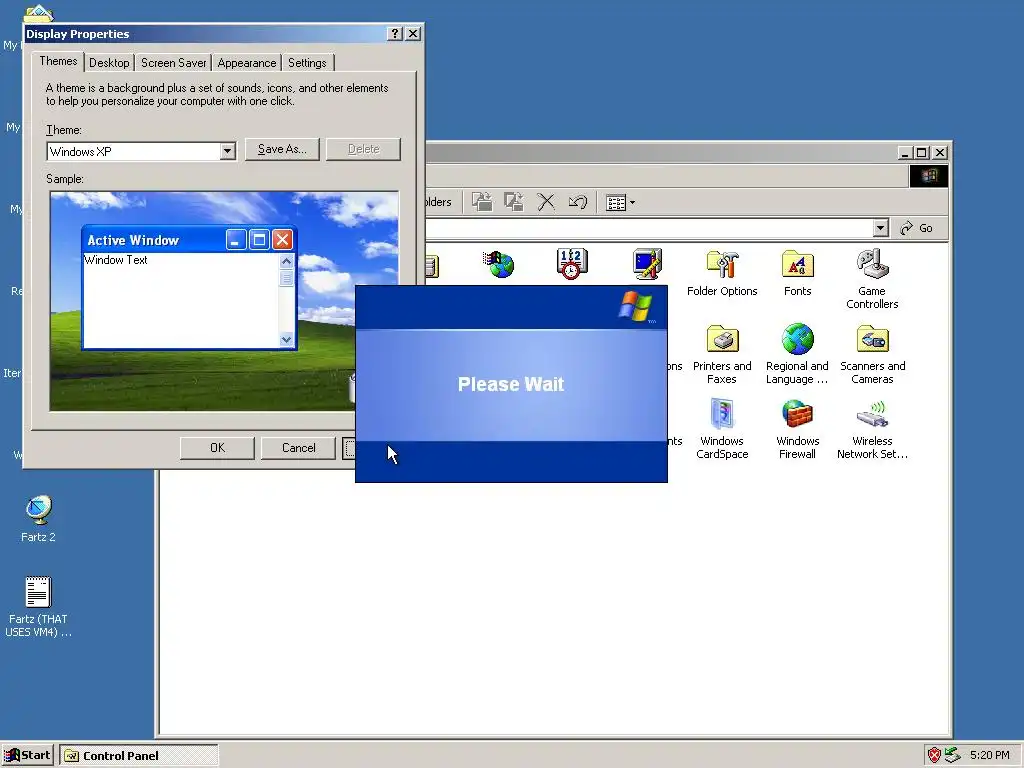This screenshot has width=1024, height=768.
Task: Open Printers and Faxes icon
Action: click(722, 354)
